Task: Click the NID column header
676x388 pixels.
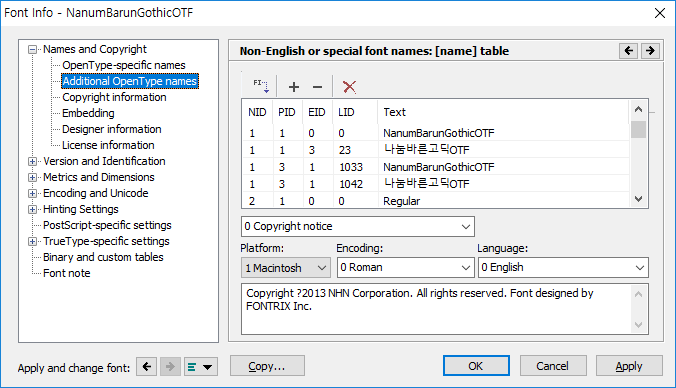Action: click(x=257, y=112)
